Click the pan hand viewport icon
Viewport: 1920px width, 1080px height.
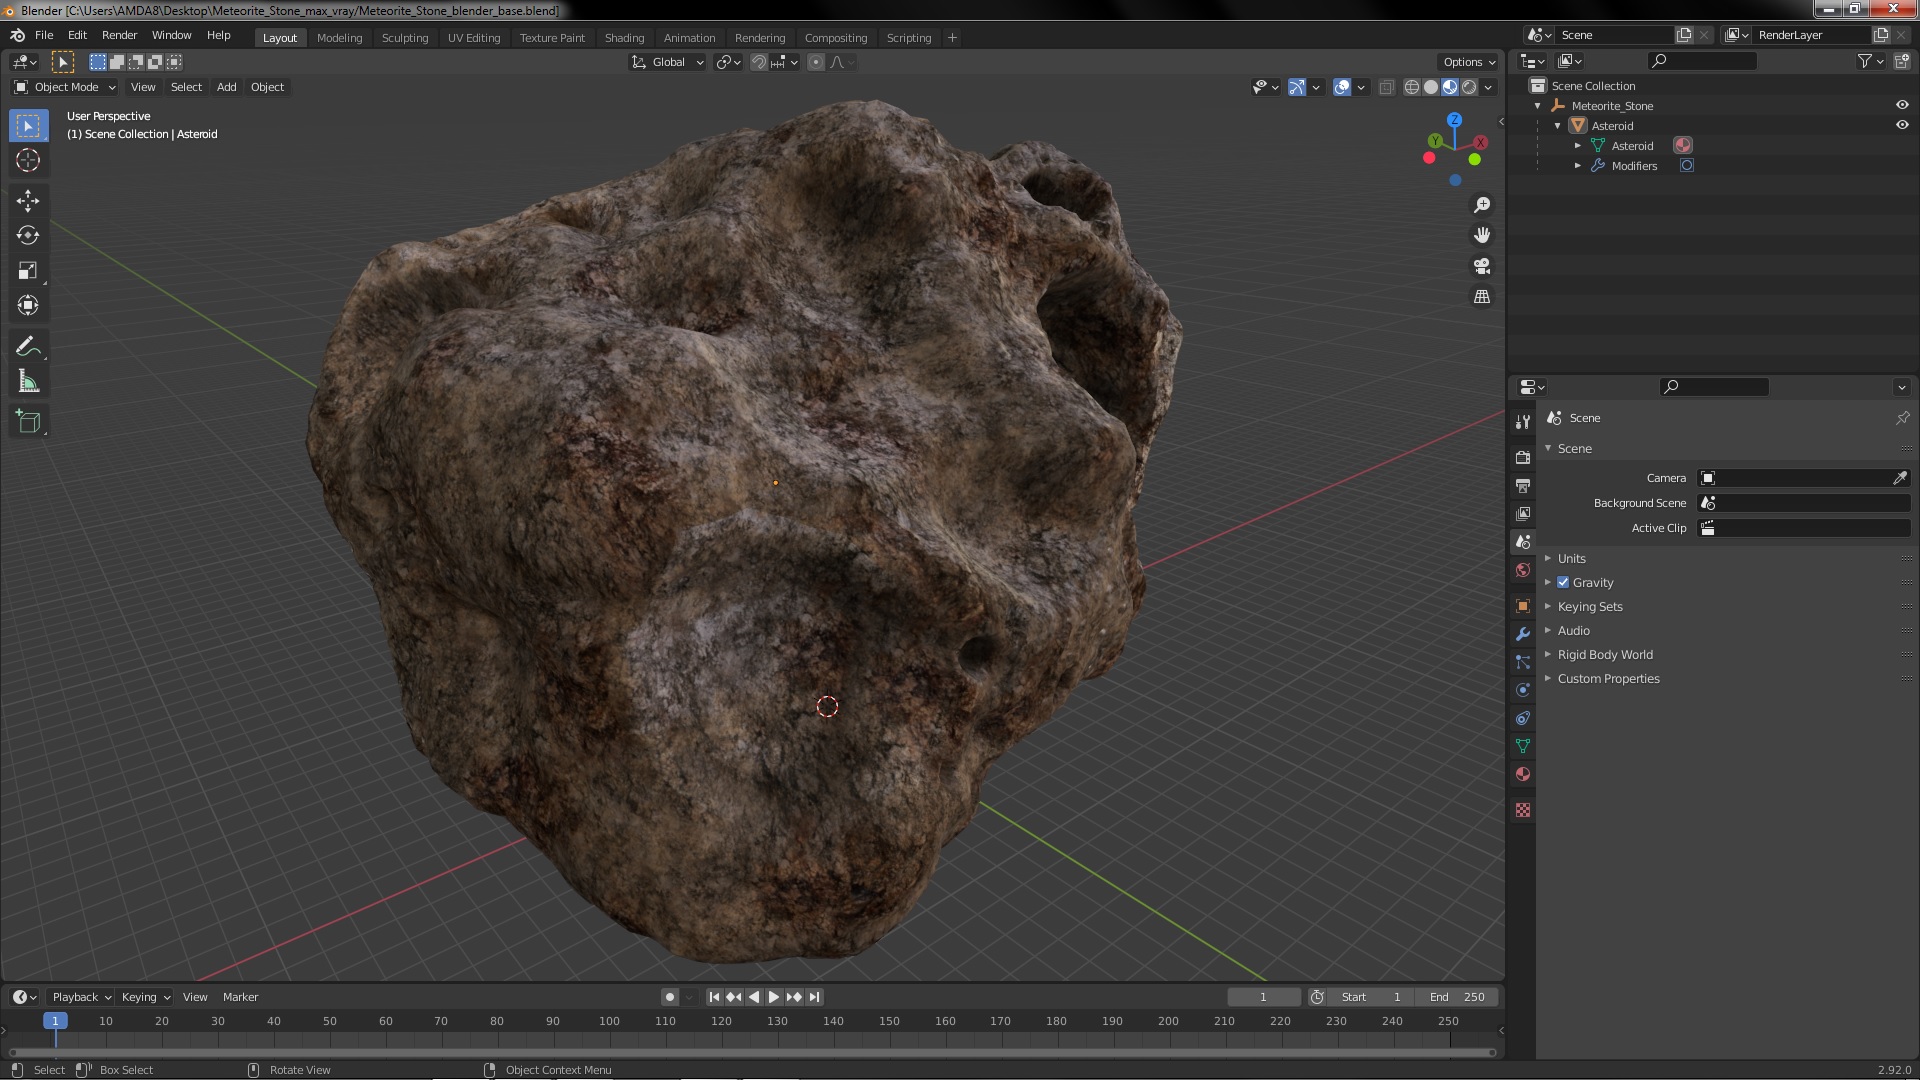tap(1482, 235)
